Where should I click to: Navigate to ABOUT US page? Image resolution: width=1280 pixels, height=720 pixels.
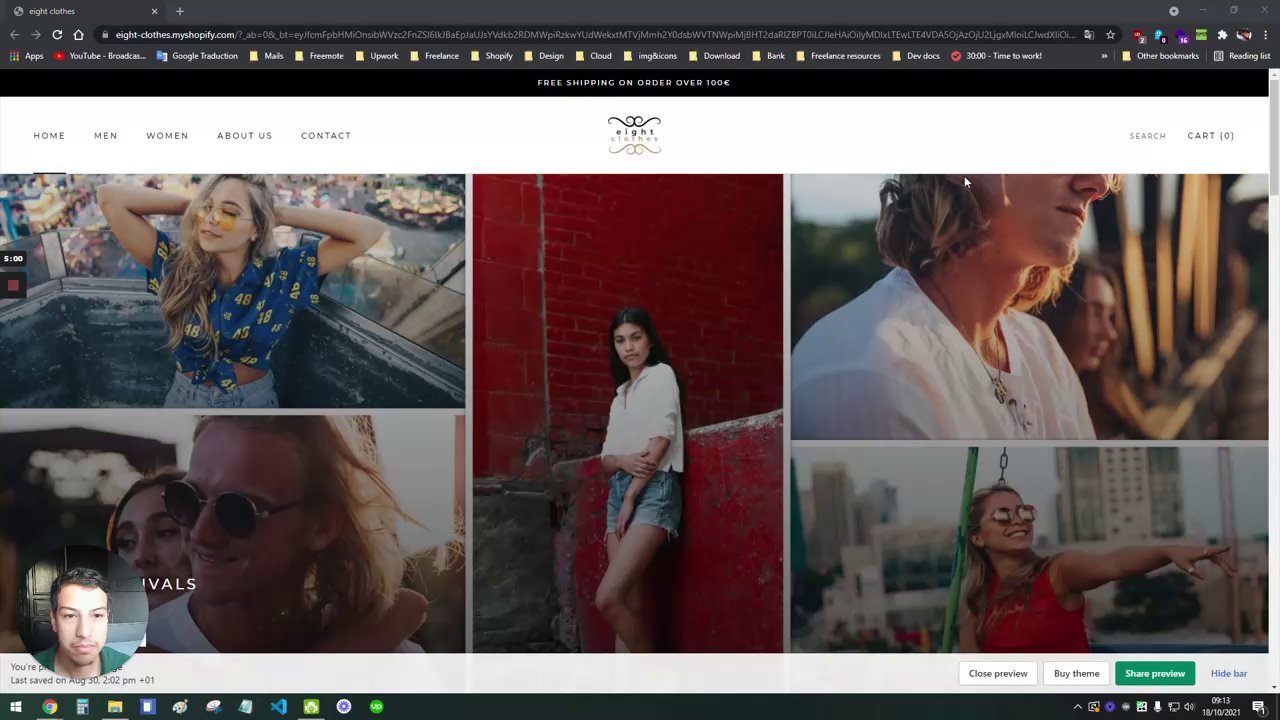244,136
